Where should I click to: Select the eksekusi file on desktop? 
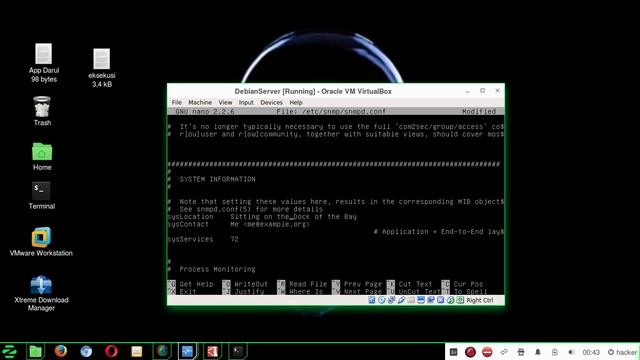[102, 68]
